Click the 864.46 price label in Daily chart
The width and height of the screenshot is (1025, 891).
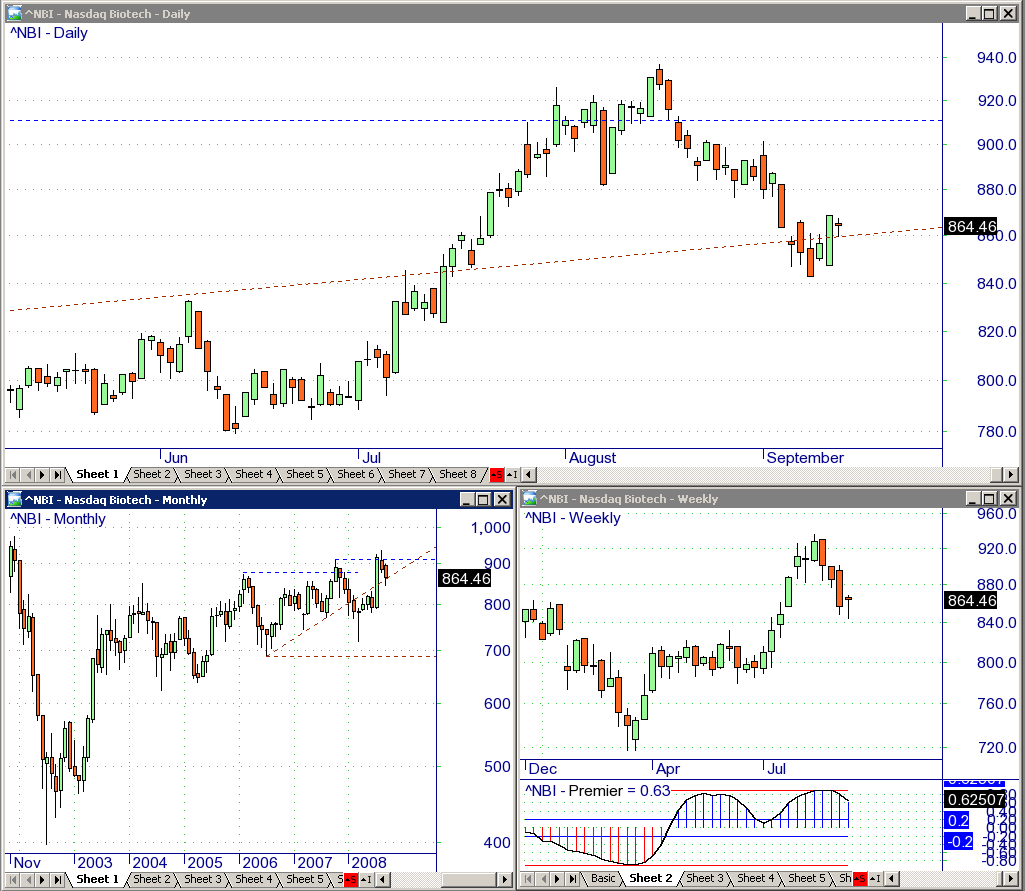pos(972,227)
